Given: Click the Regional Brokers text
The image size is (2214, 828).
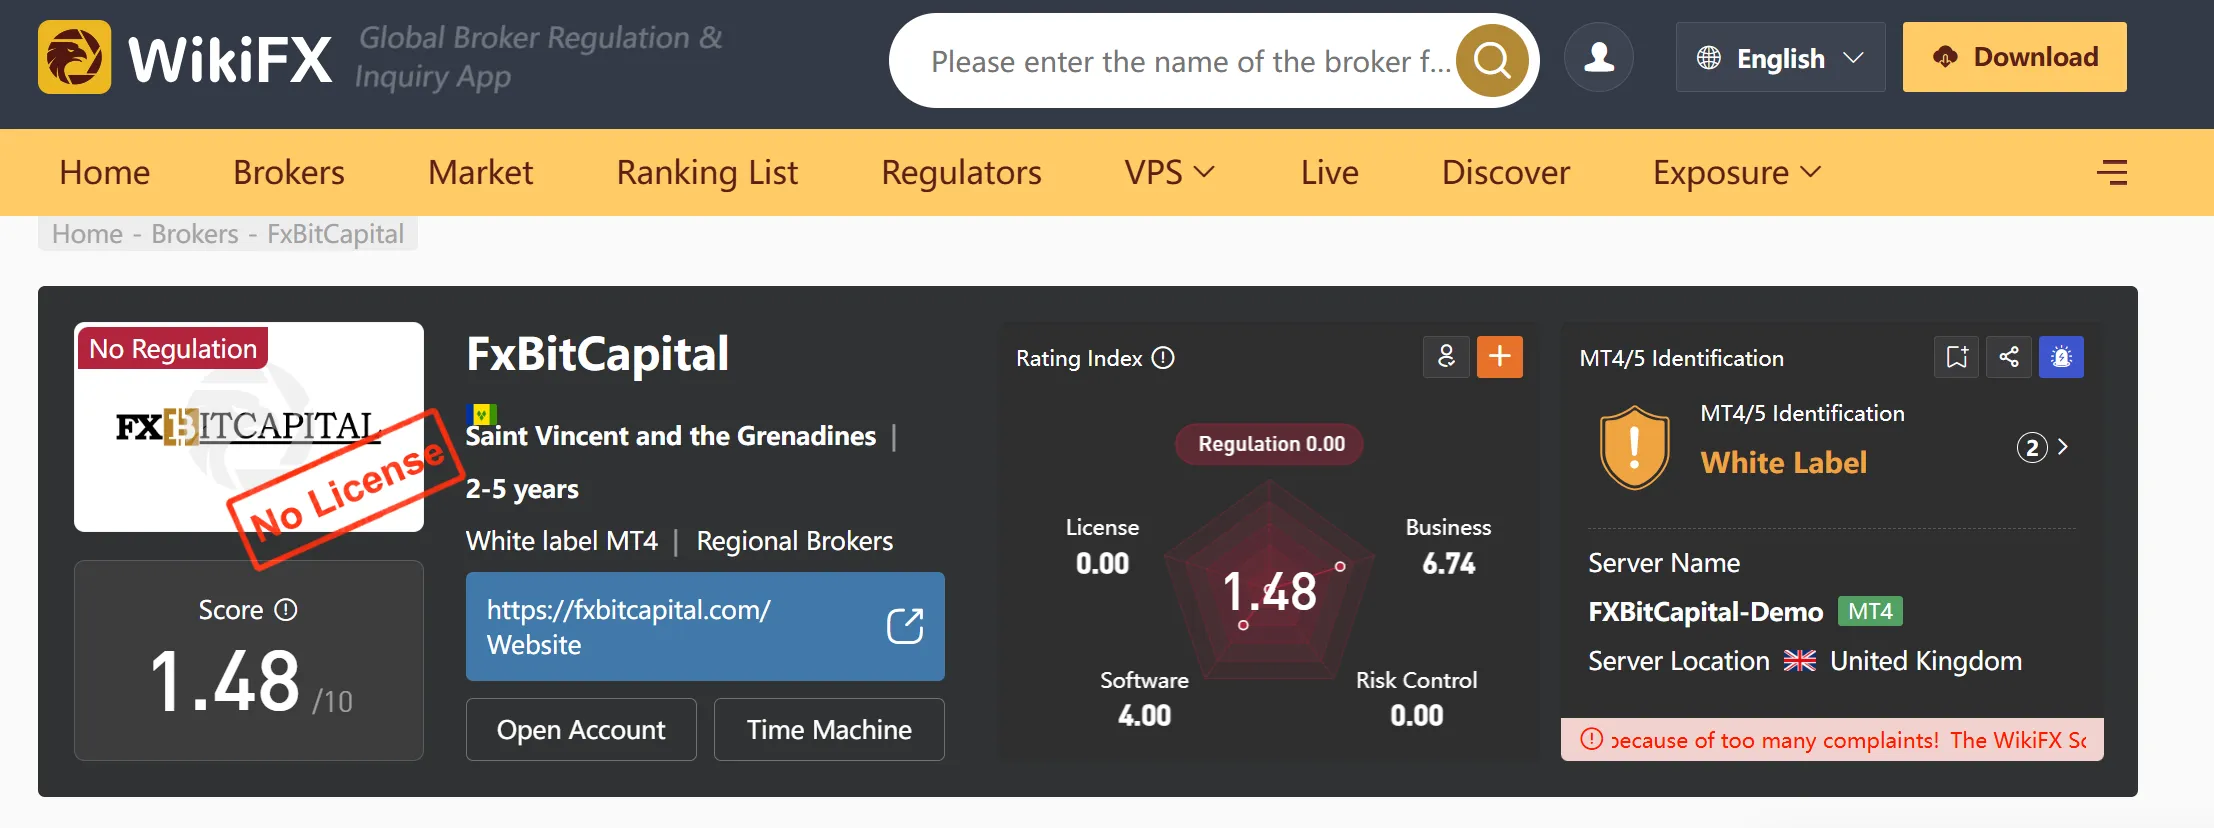Looking at the screenshot, I should tap(795, 541).
